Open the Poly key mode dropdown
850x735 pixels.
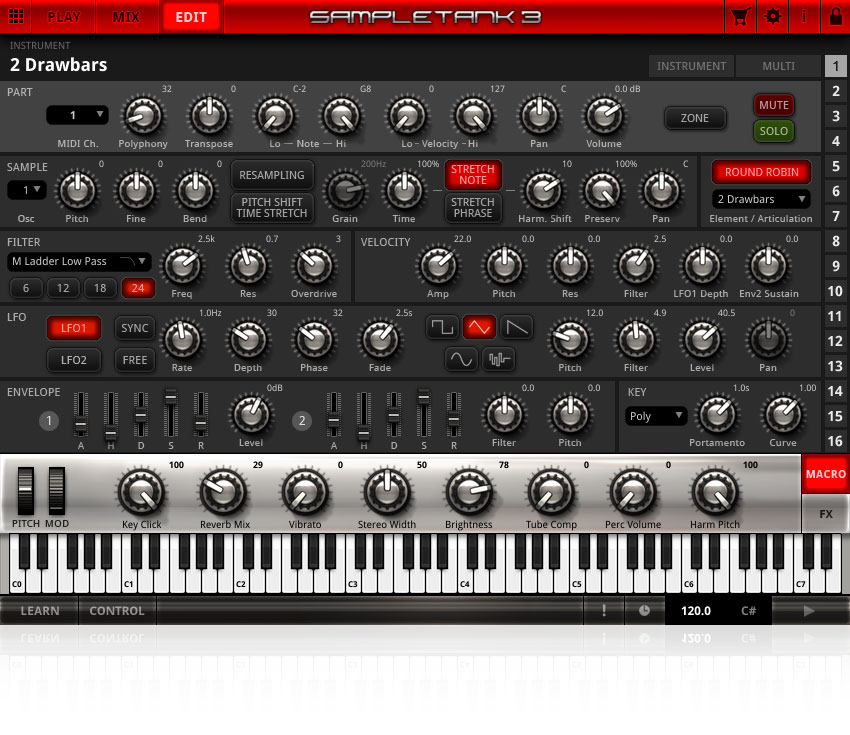click(x=656, y=415)
